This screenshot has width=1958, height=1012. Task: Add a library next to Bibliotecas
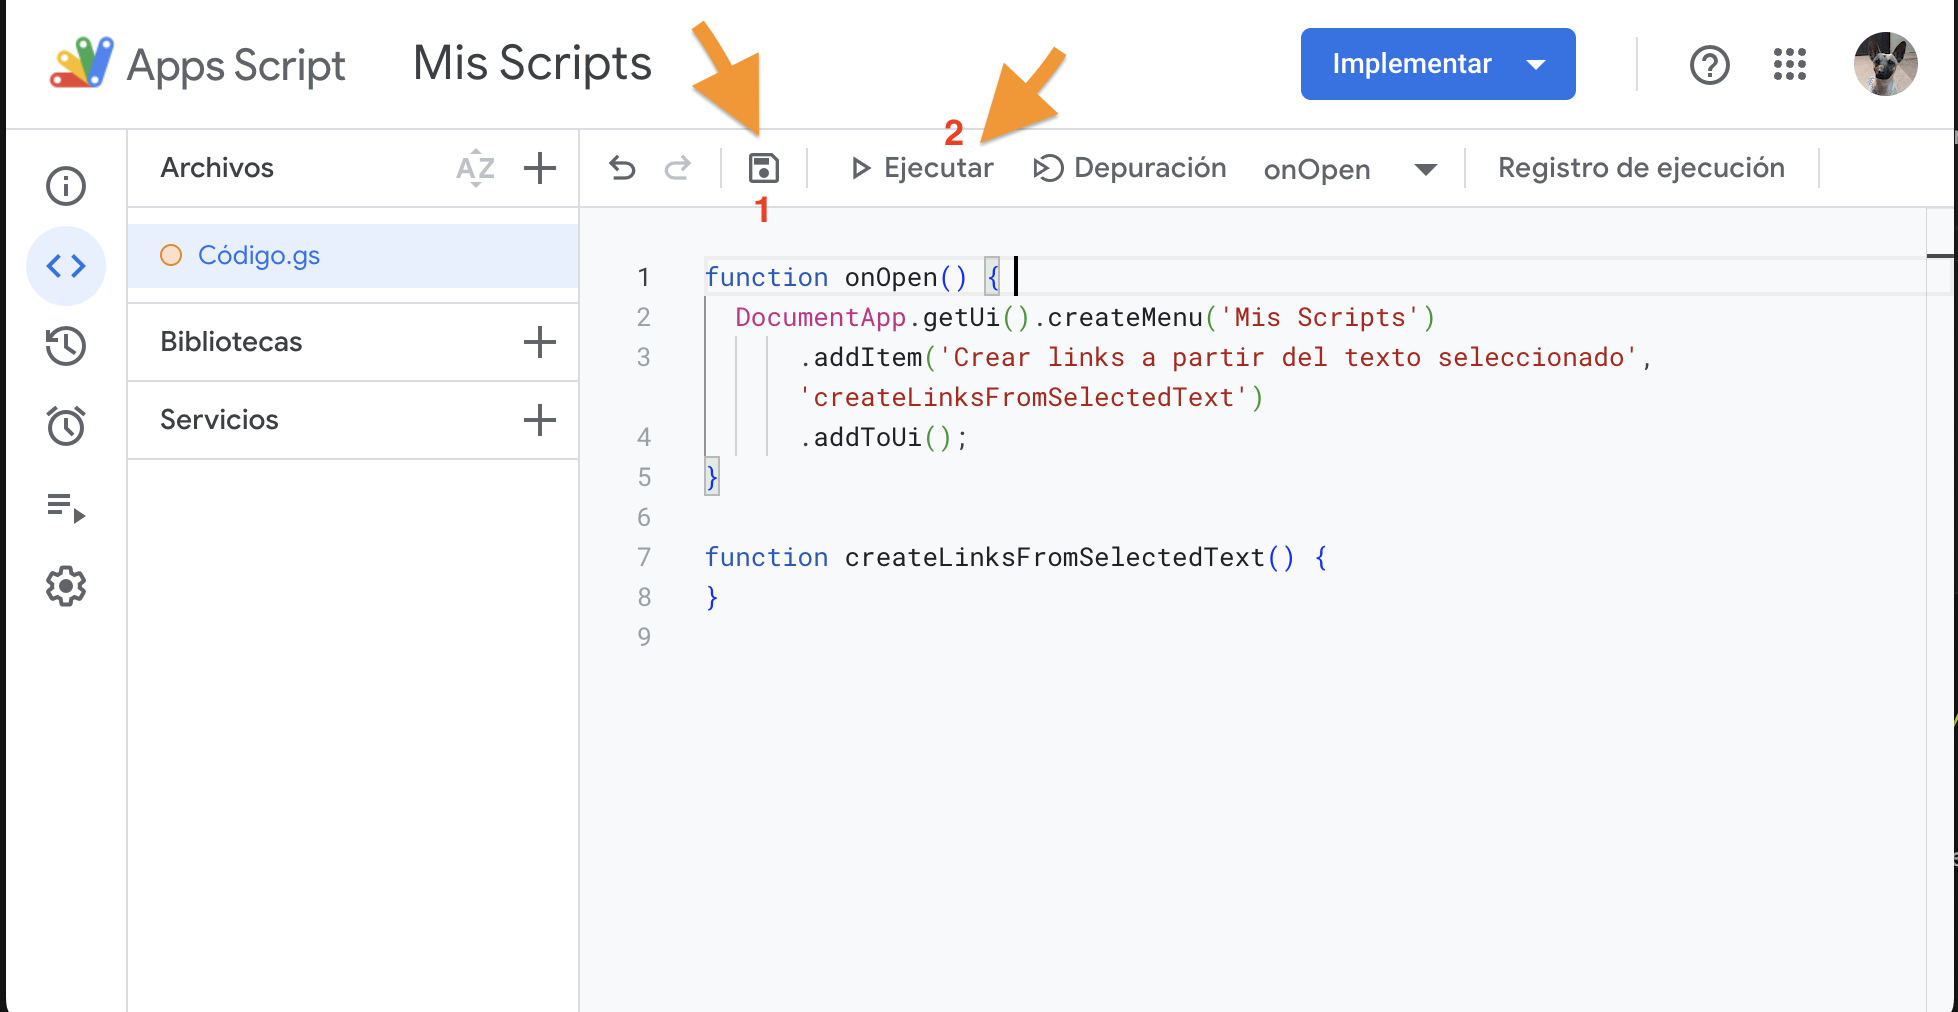540,342
